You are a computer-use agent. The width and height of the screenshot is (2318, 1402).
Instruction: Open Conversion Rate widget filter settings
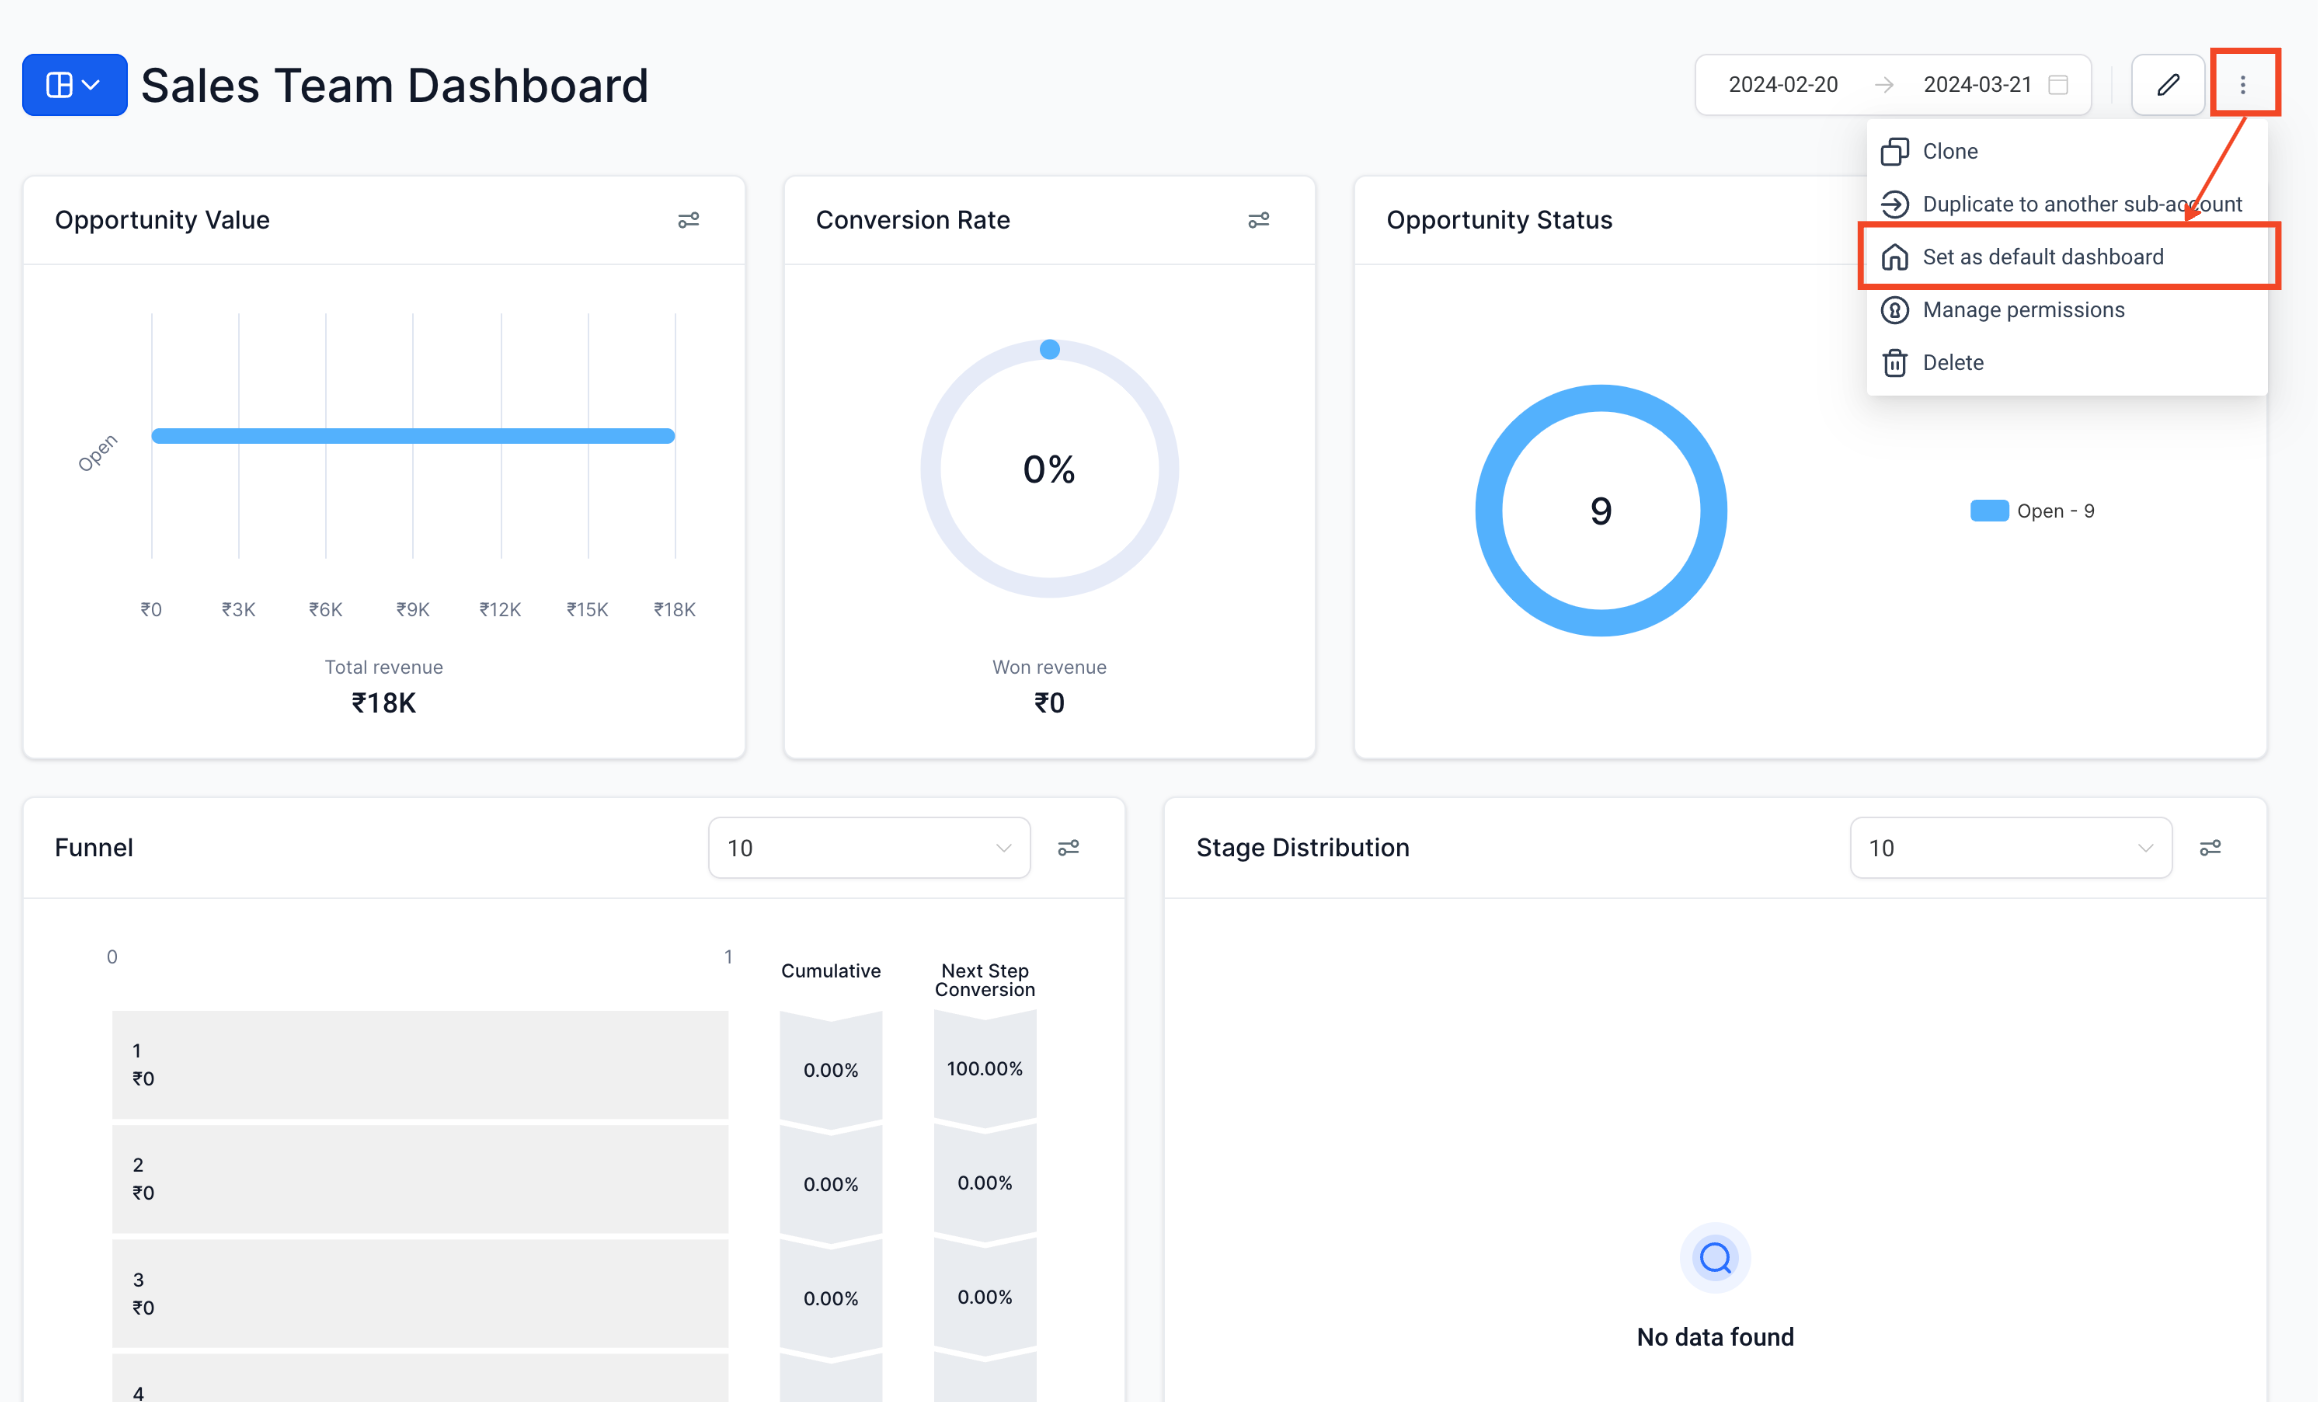tap(1258, 220)
